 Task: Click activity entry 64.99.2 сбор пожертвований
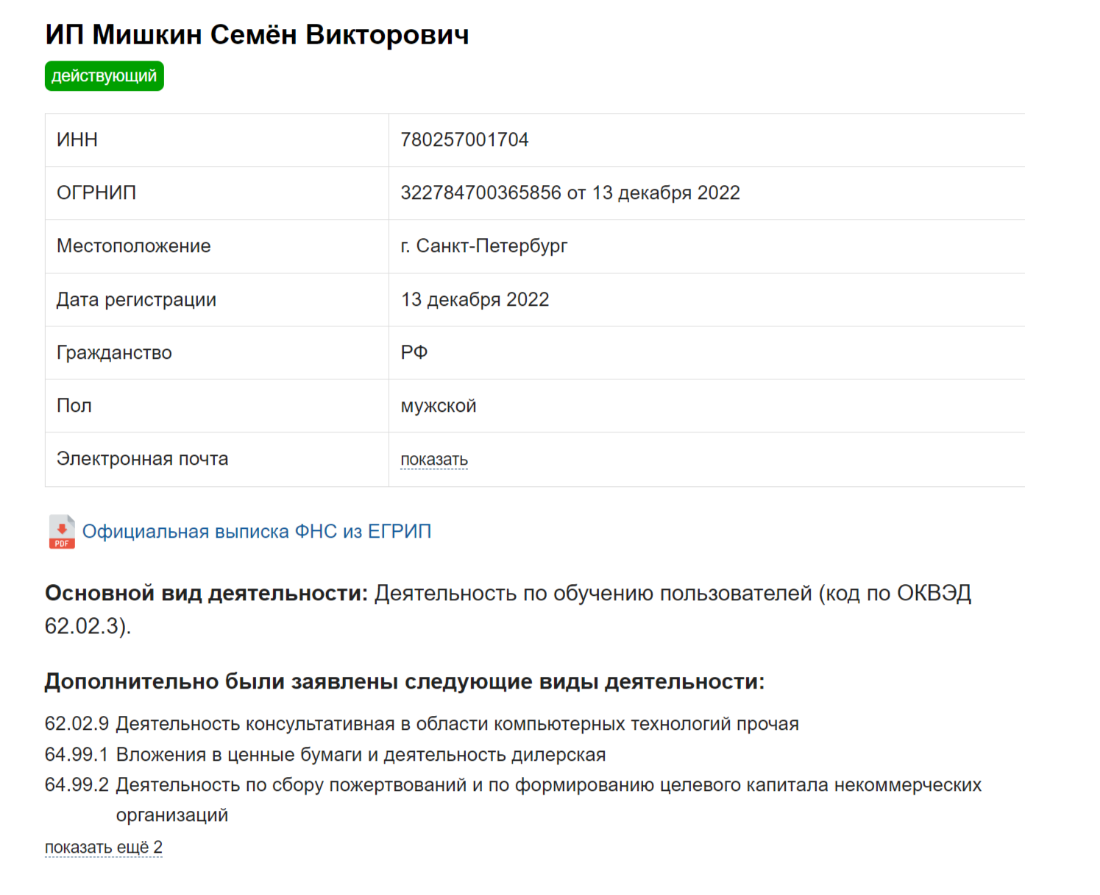514,800
